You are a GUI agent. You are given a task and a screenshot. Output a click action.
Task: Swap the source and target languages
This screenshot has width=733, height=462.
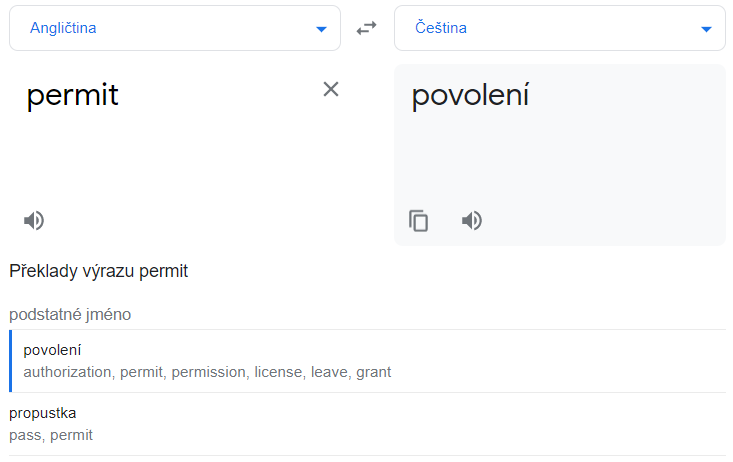coord(367,28)
